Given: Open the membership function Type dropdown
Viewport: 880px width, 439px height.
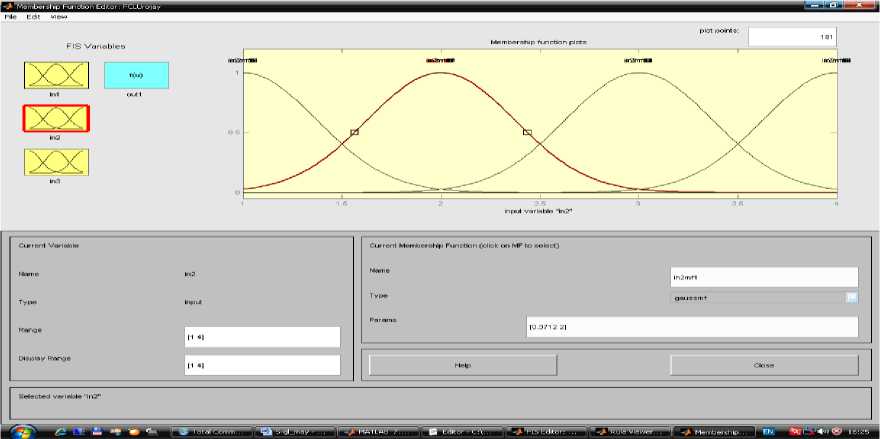Looking at the screenshot, I should coord(851,297).
